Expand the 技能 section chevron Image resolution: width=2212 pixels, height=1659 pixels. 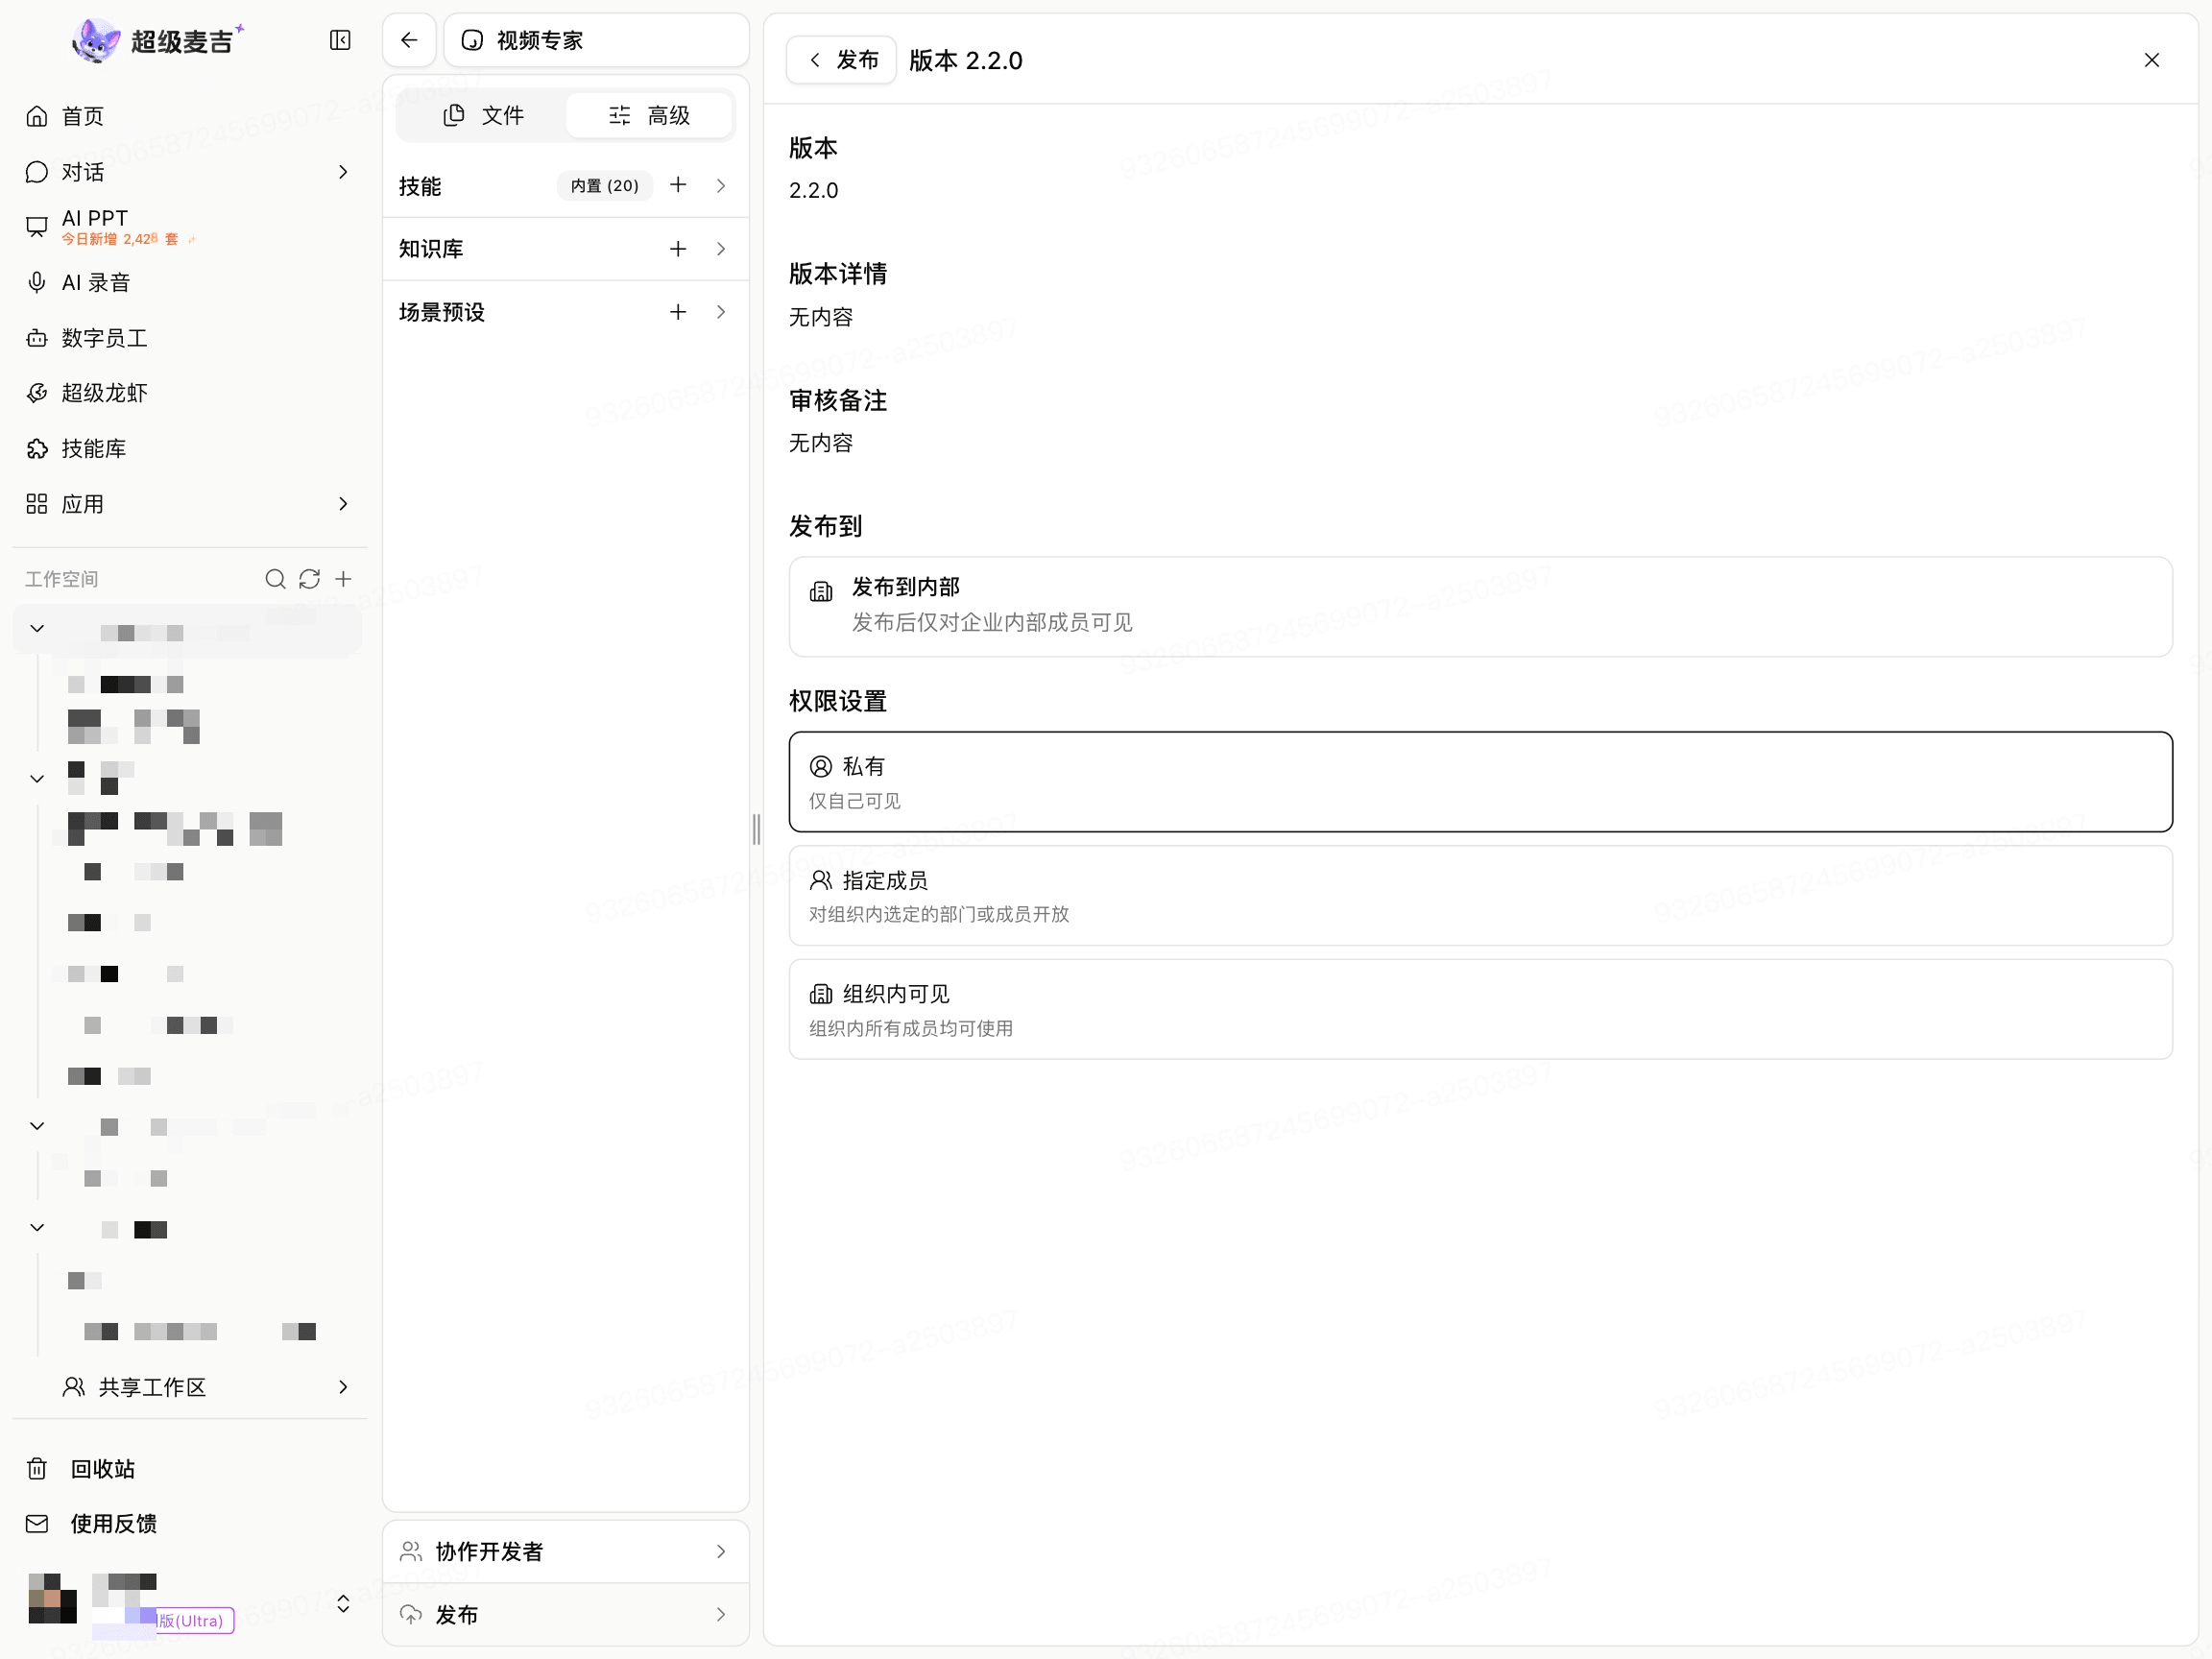(x=721, y=186)
